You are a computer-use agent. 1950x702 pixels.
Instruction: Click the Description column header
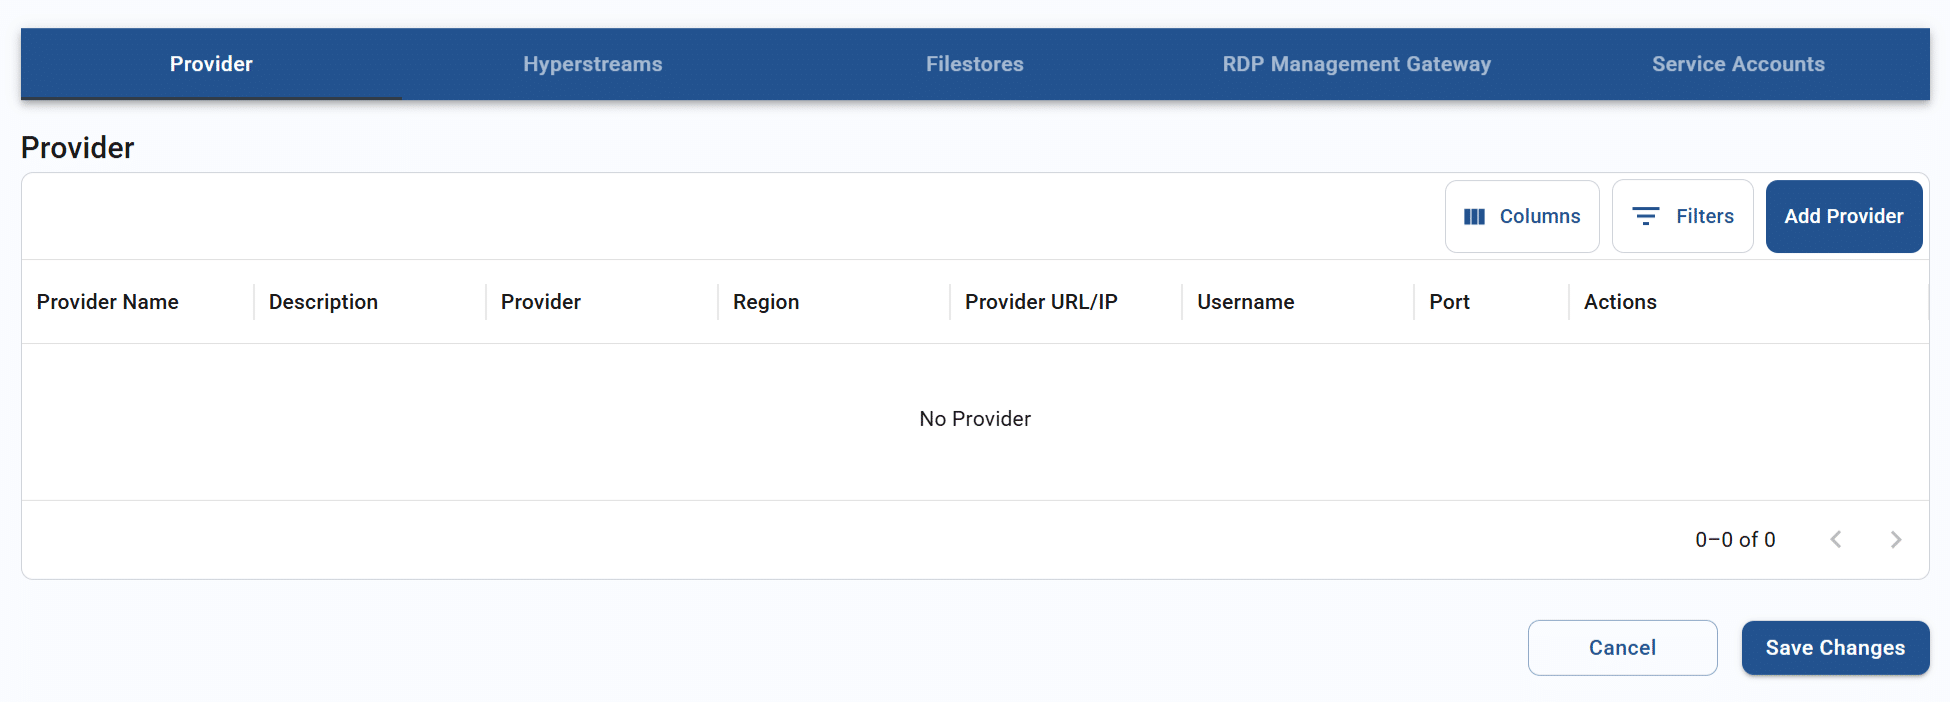coord(323,302)
